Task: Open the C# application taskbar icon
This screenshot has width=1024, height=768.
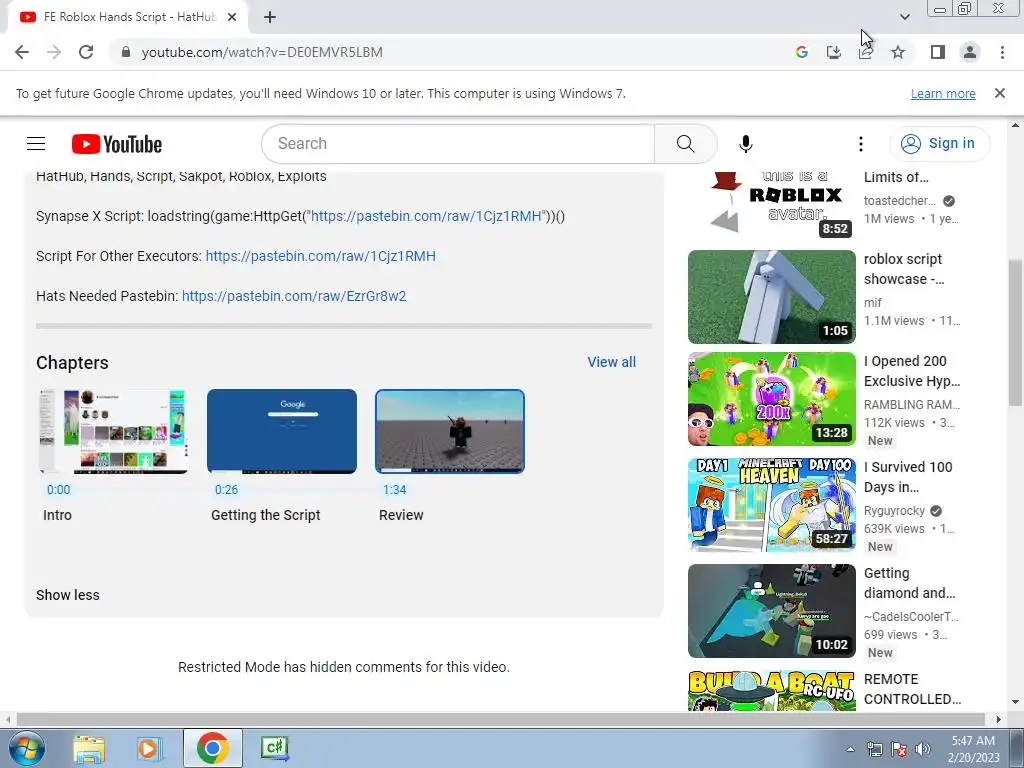Action: coord(275,748)
